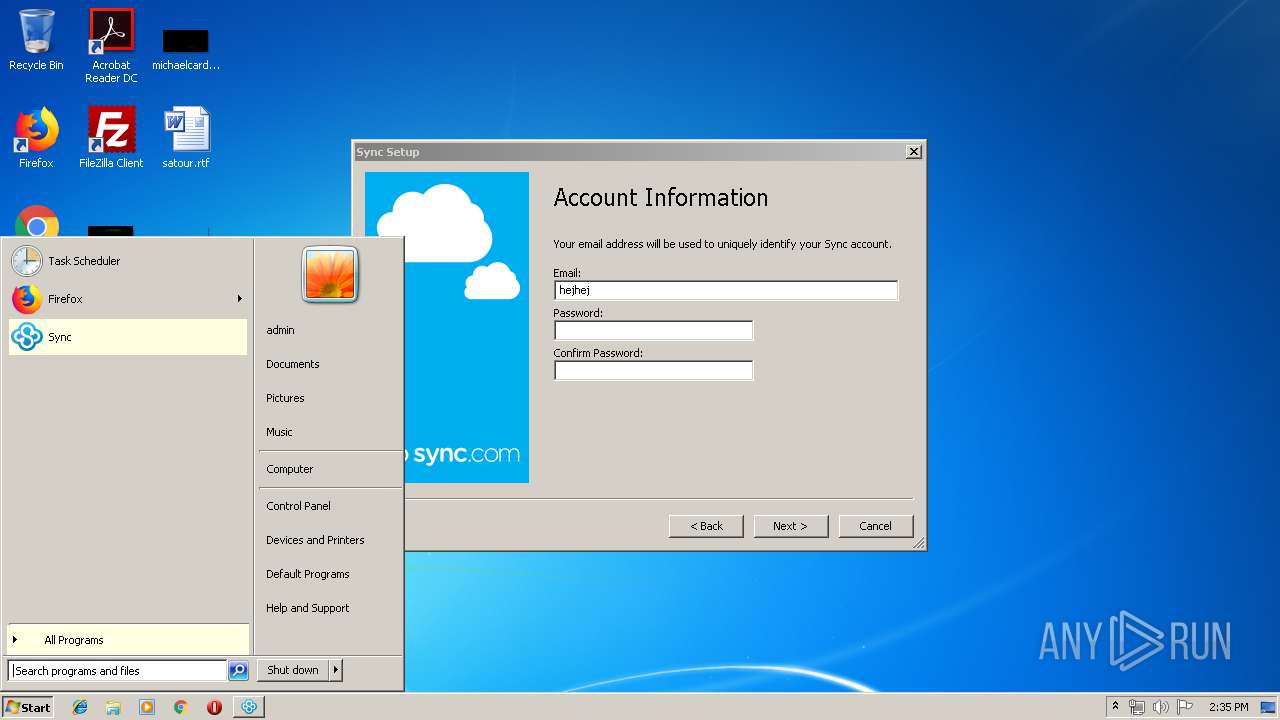Open Windows Media Player taskbar icon

[x=147, y=707]
